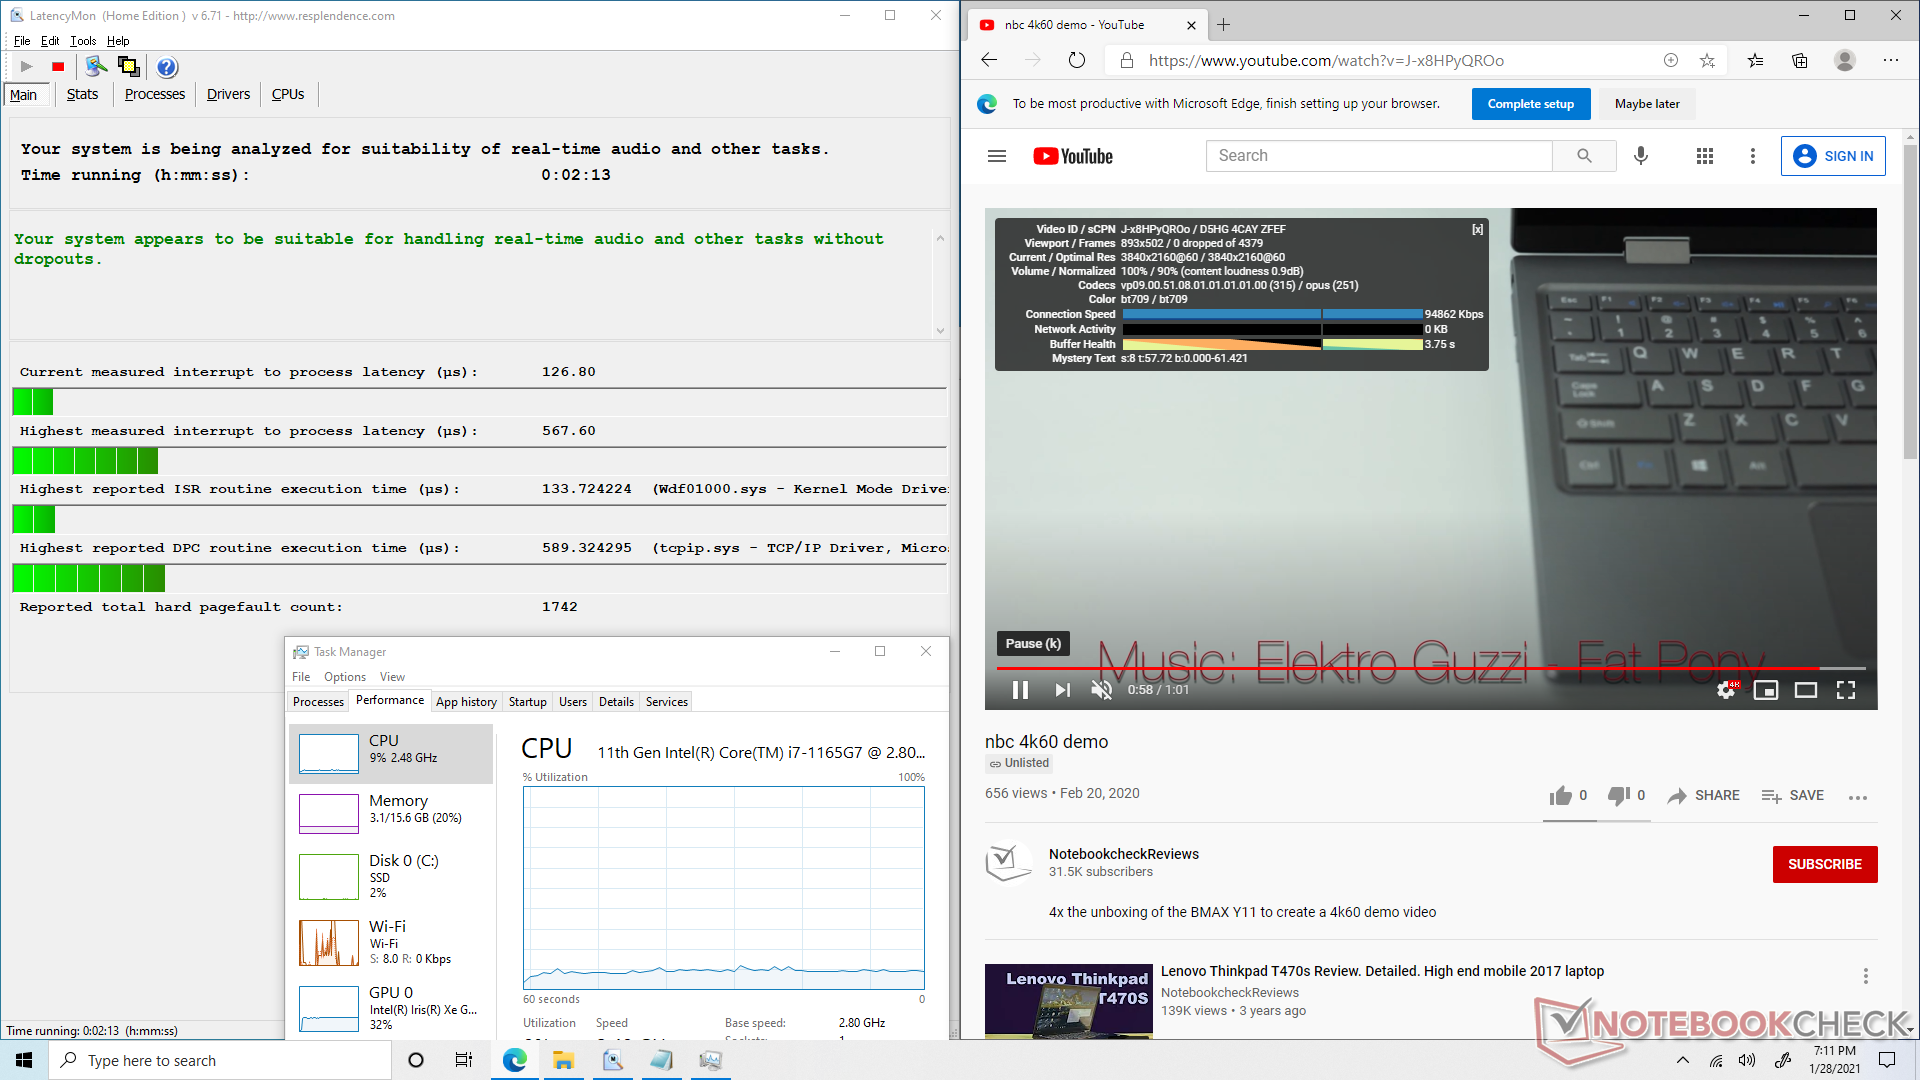Toggle theater mode
This screenshot has height=1080, width=1920.
click(x=1806, y=690)
